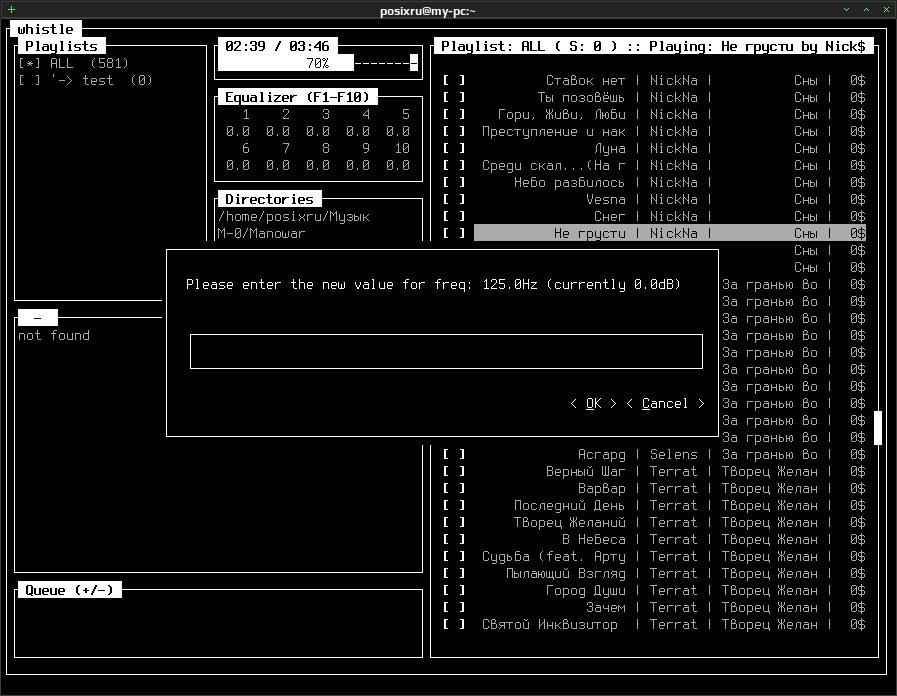Select the checkbox for Святой Инквизитор

454,625
